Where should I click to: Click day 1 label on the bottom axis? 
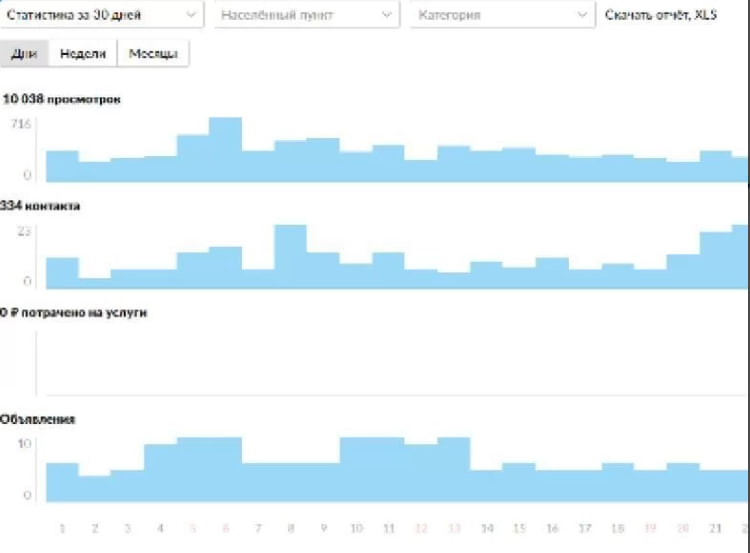(62, 528)
